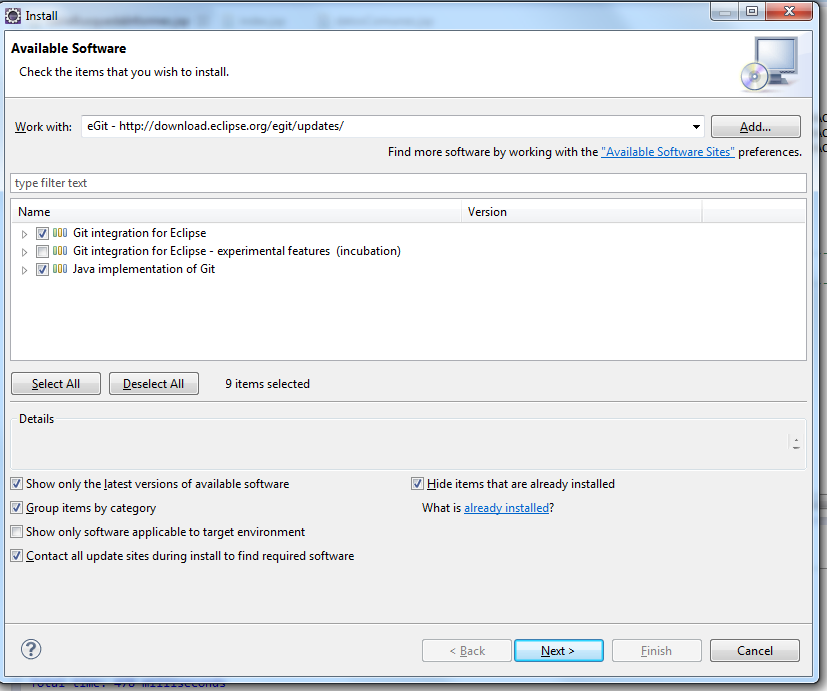Expand the Java implementation of Git node
This screenshot has width=827, height=691.
pyautogui.click(x=25, y=270)
